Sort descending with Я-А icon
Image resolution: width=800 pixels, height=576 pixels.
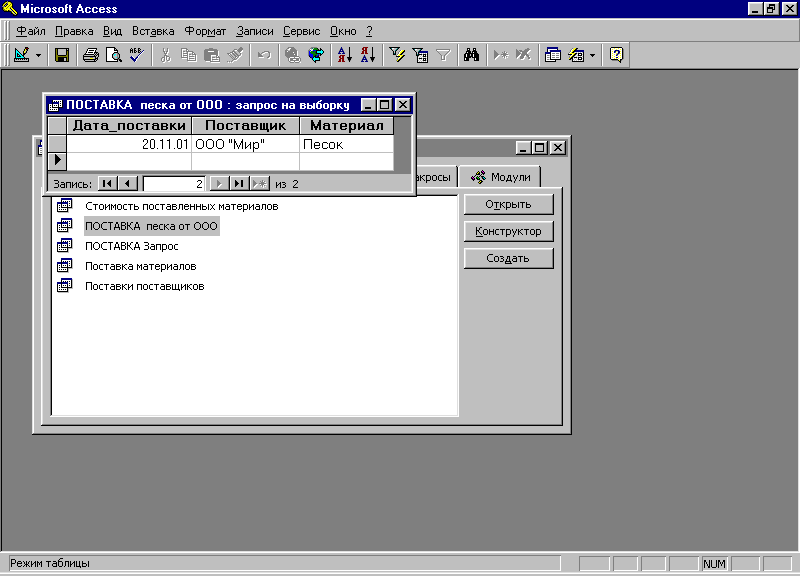point(368,55)
